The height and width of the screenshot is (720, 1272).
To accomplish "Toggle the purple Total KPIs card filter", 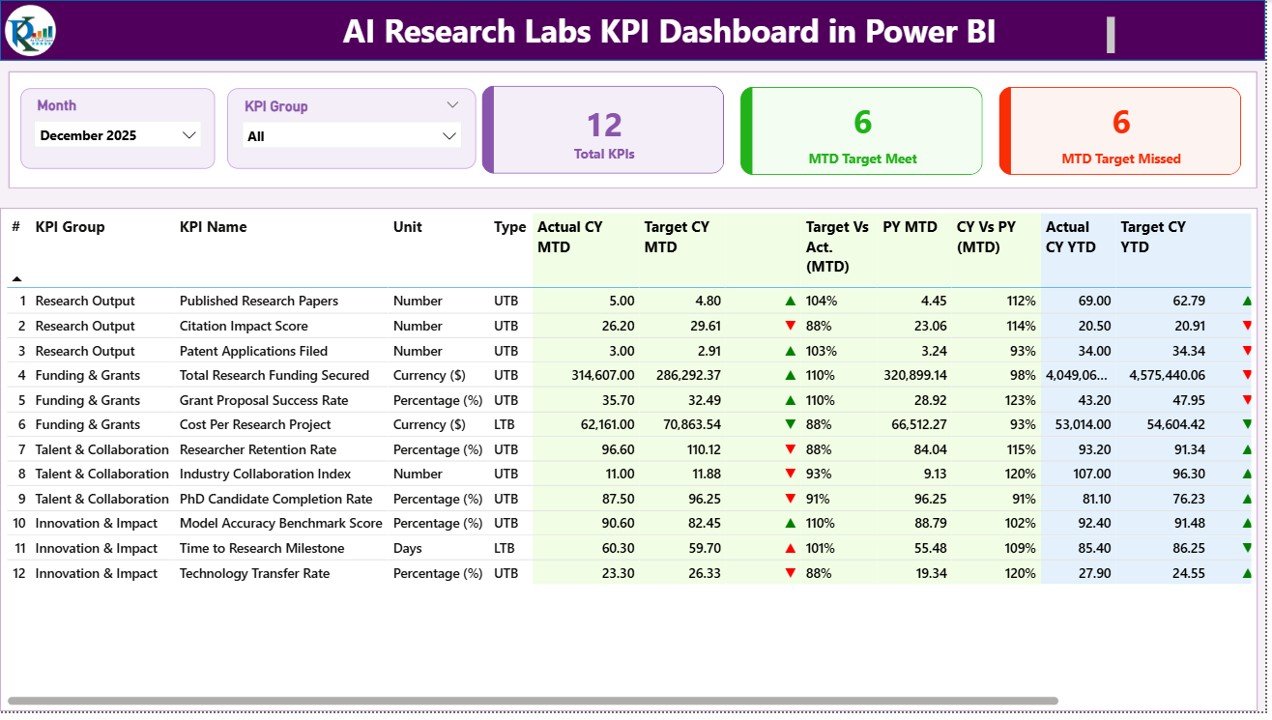I will point(602,130).
